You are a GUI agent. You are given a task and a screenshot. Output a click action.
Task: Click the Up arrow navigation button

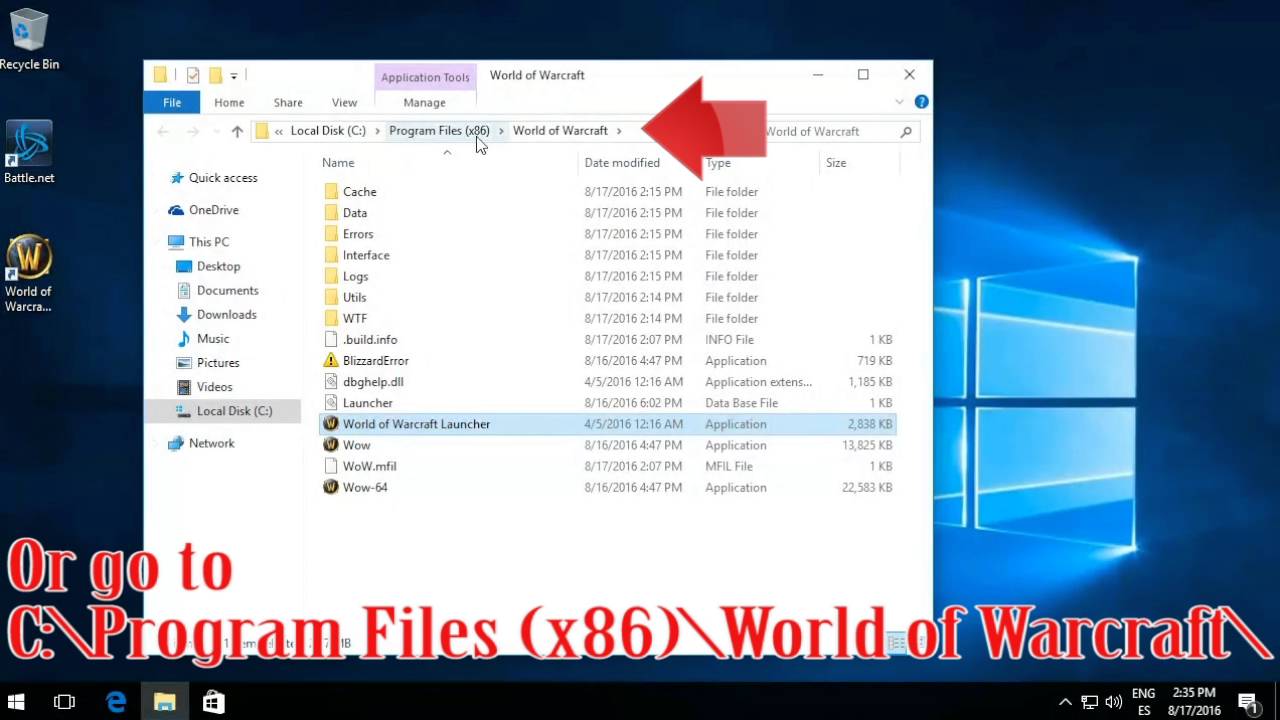click(237, 131)
